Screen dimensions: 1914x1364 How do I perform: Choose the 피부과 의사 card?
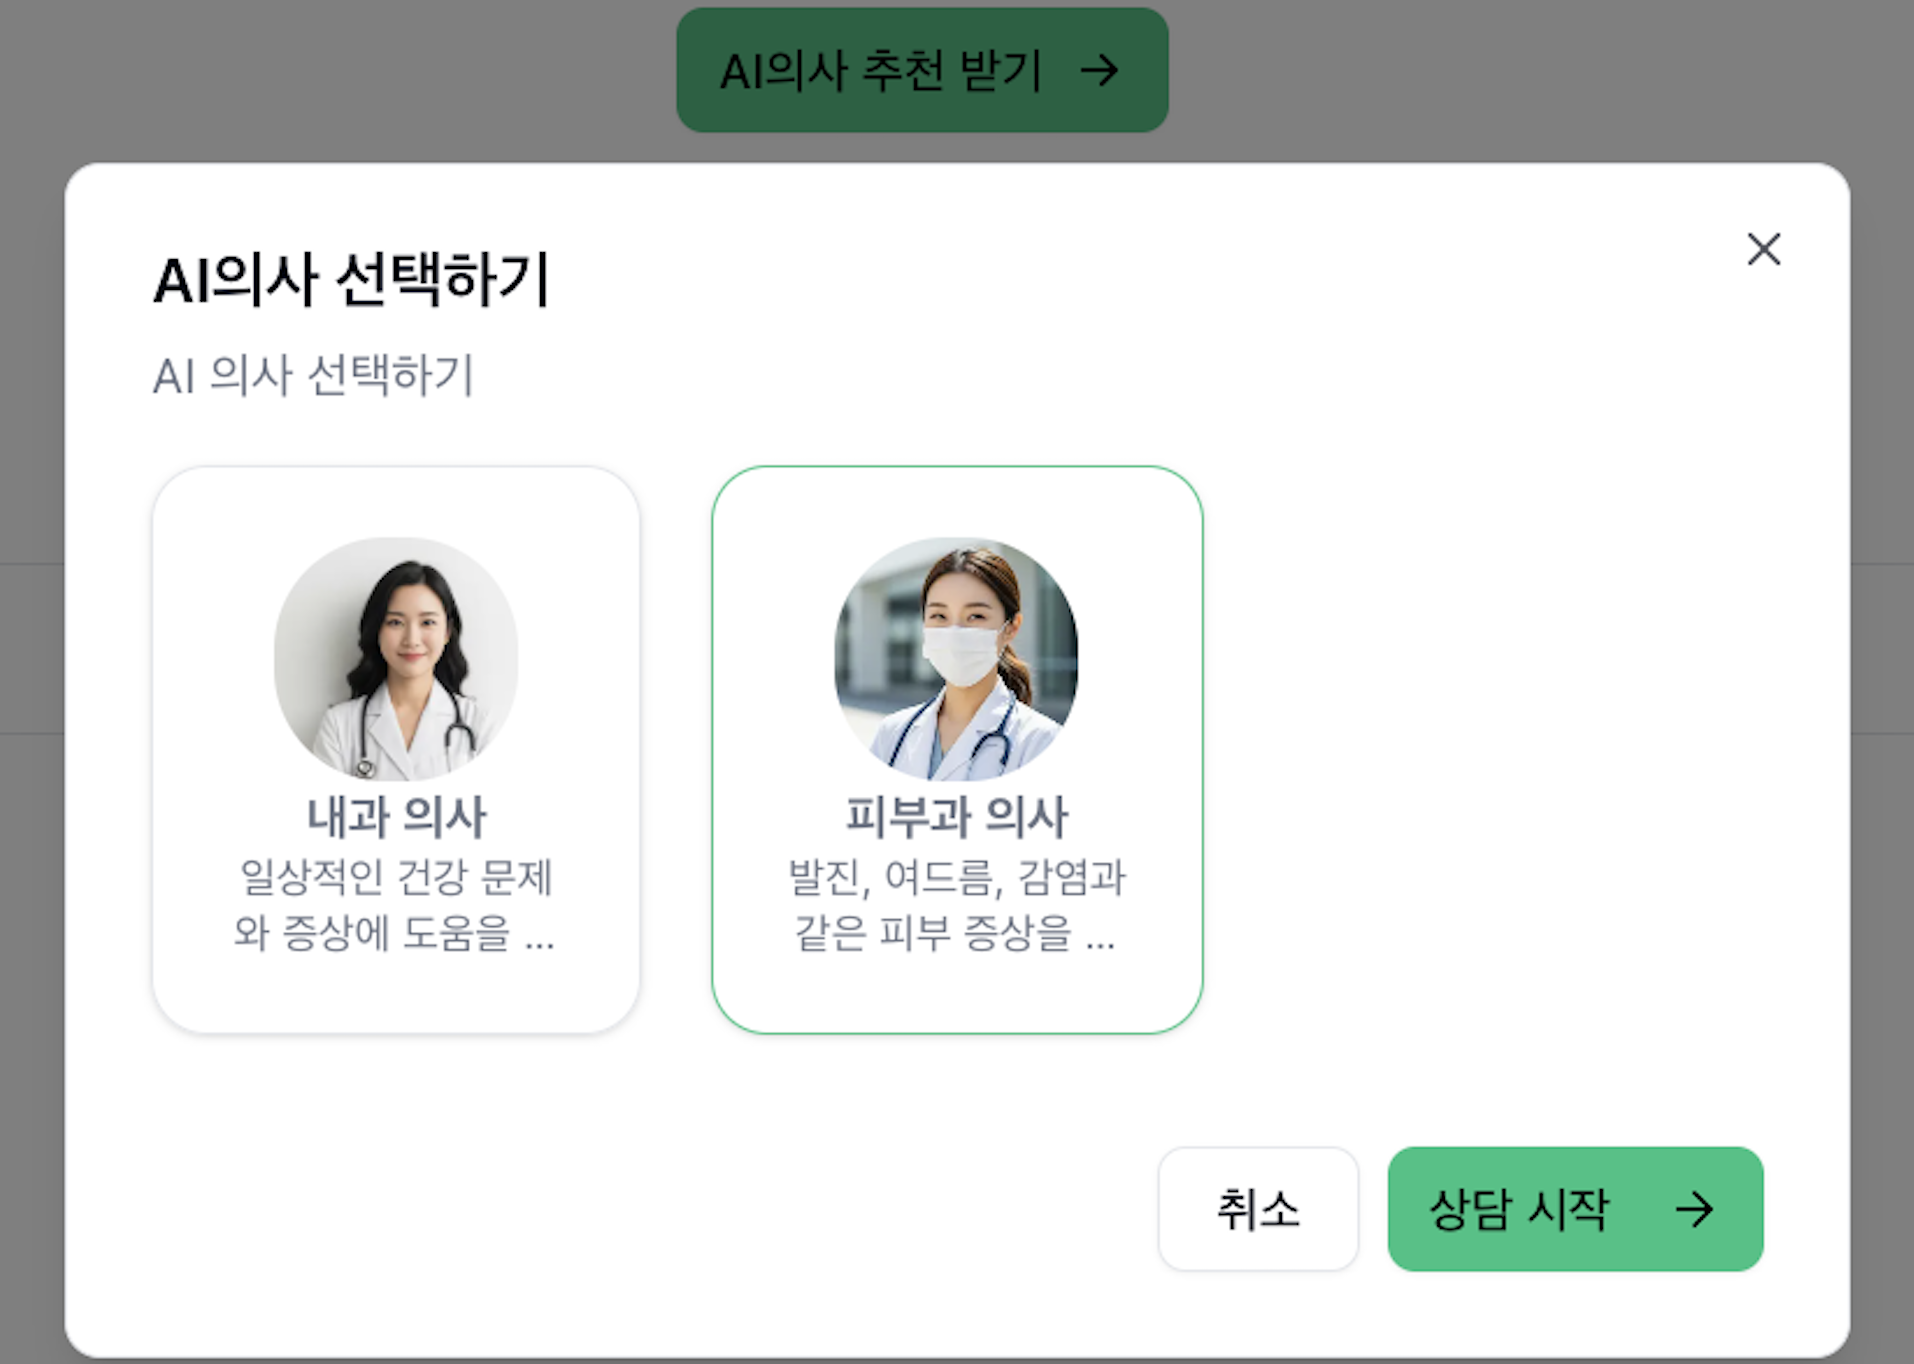coord(957,749)
